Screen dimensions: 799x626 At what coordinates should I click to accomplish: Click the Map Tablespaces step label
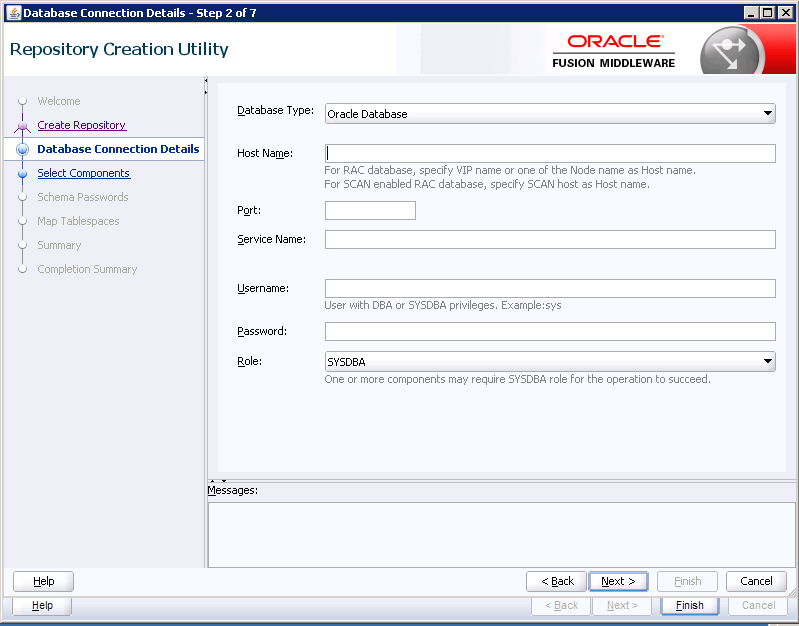78,221
